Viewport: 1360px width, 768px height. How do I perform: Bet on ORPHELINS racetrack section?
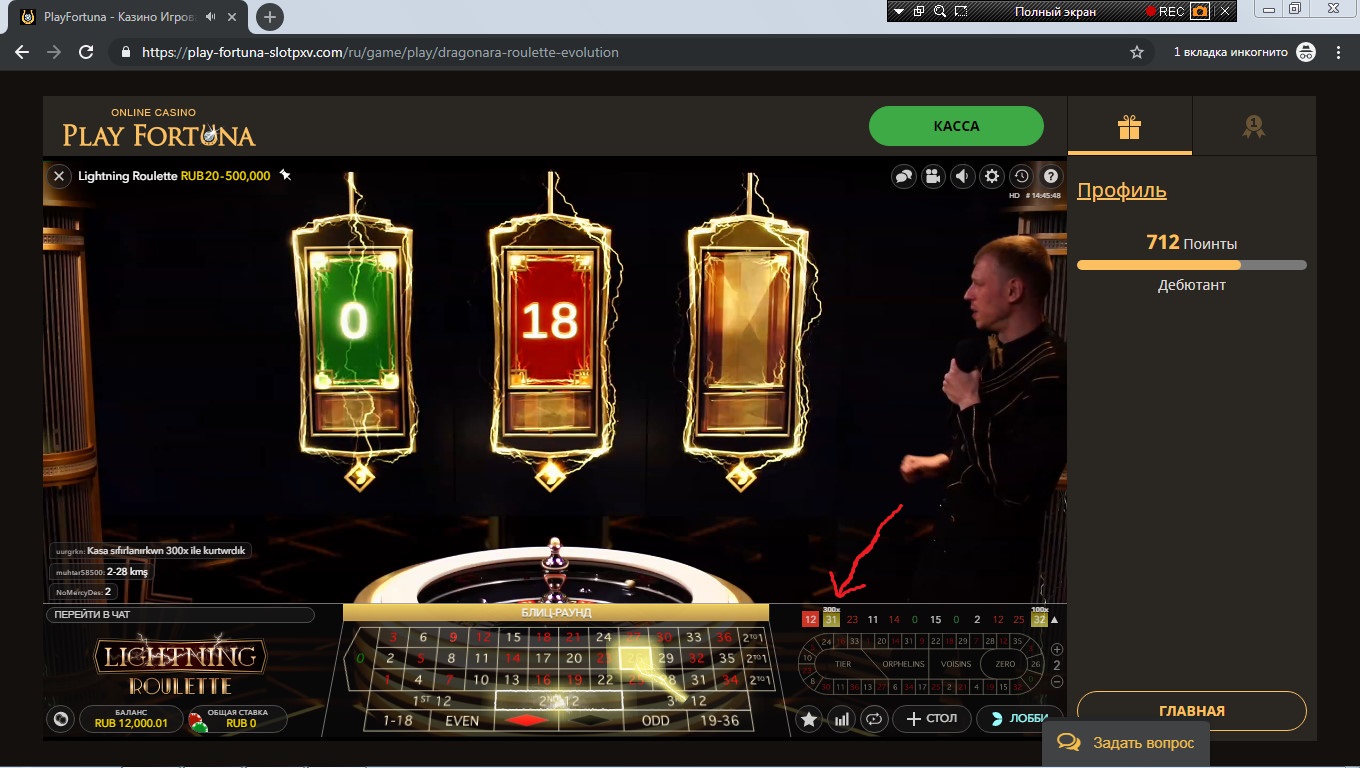(x=904, y=664)
